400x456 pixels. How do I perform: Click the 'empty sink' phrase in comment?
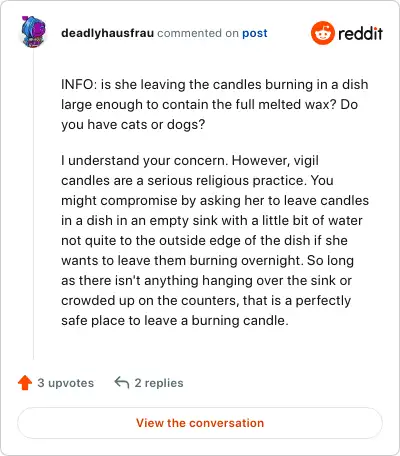tap(183, 220)
